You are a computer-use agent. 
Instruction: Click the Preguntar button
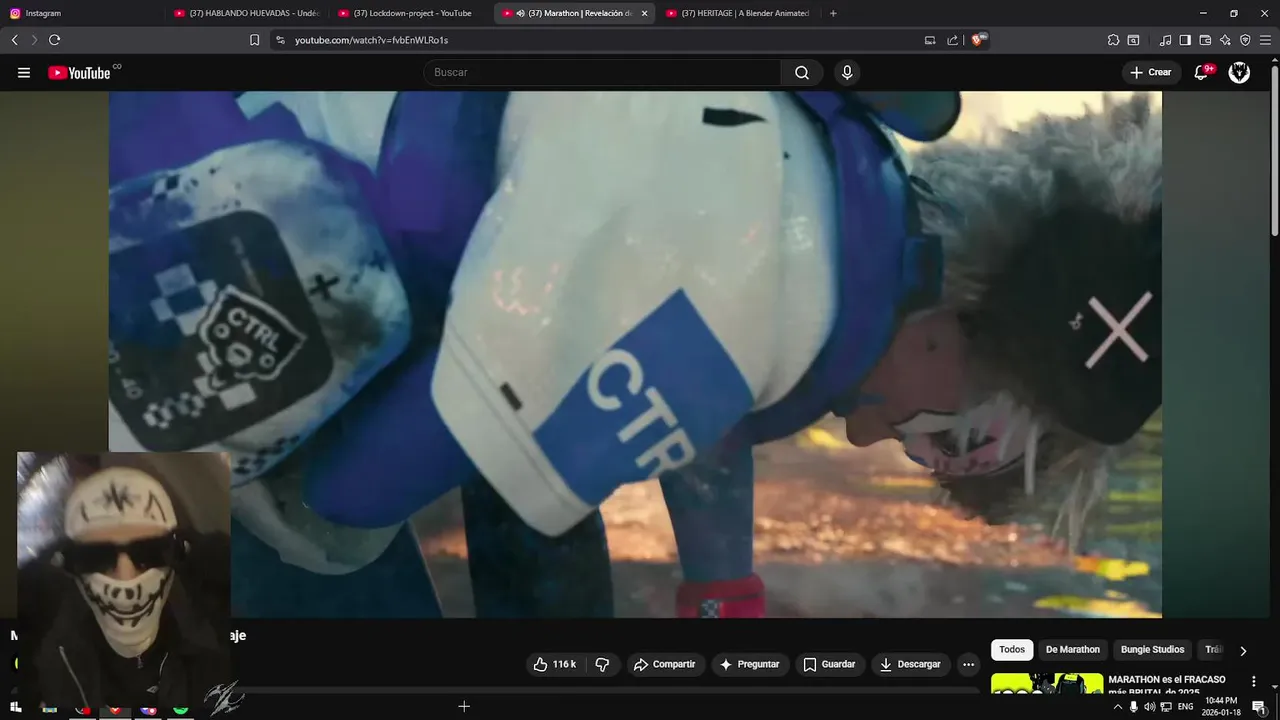750,664
